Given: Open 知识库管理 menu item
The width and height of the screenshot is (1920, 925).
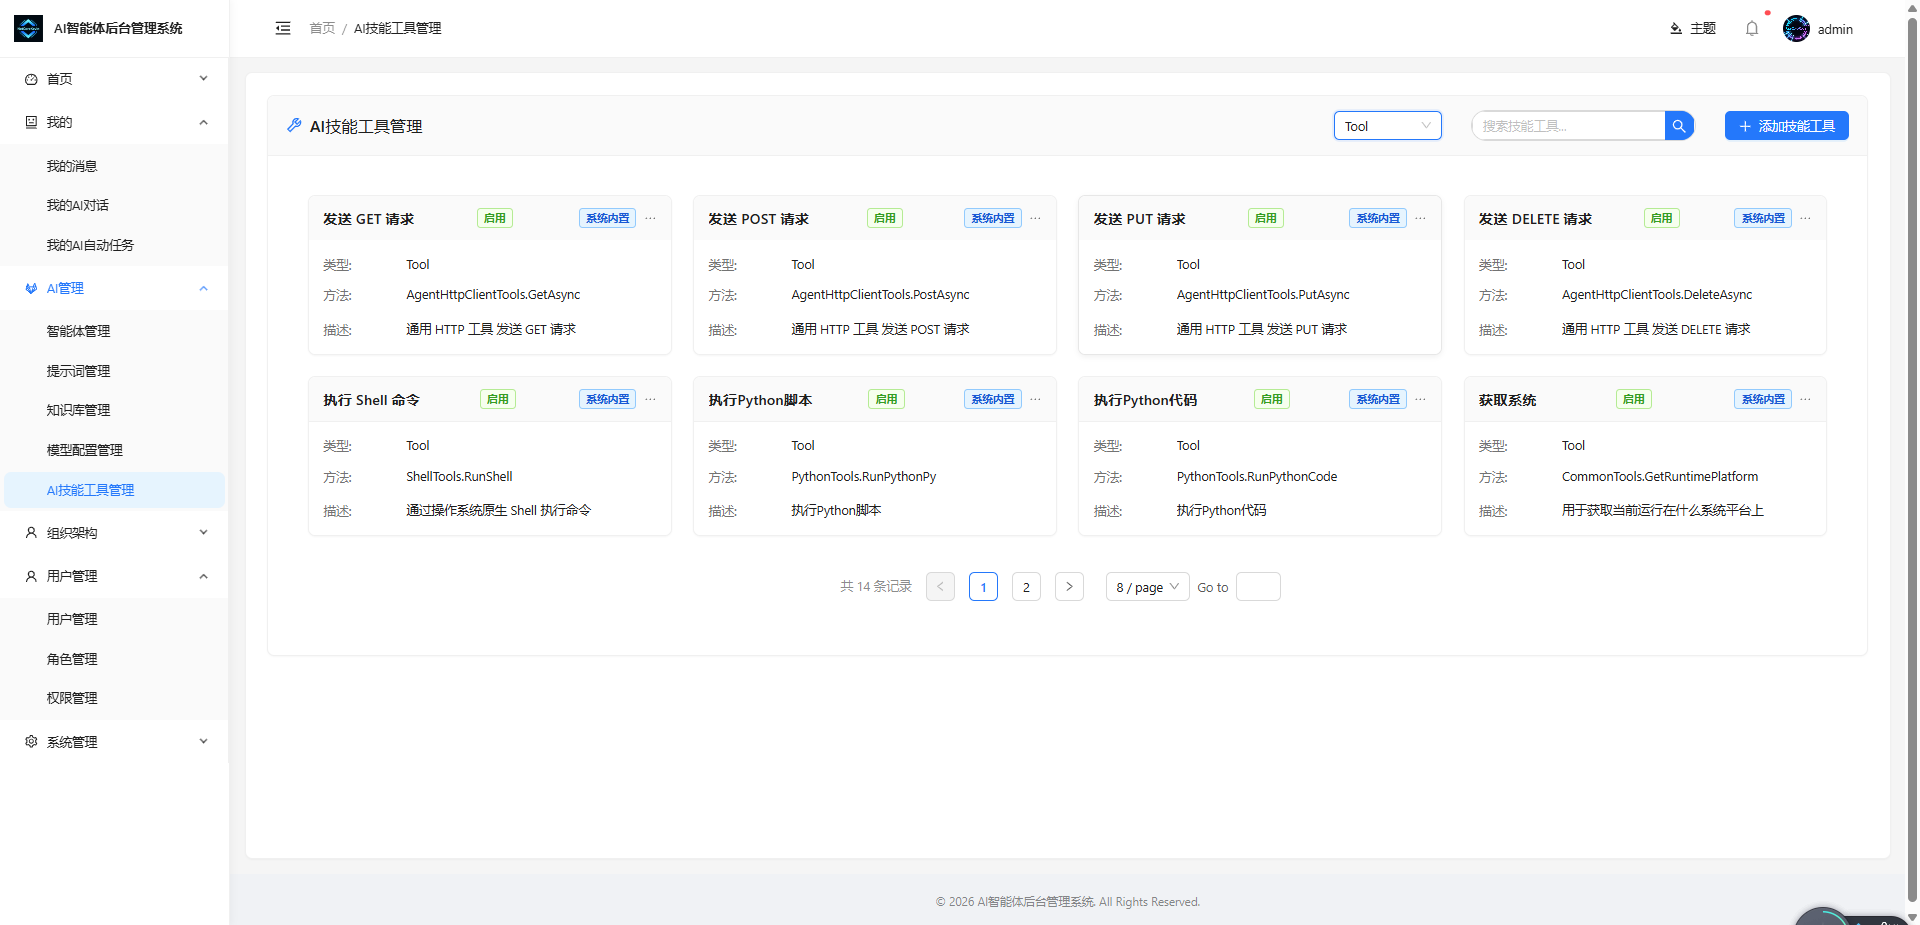Looking at the screenshot, I should click(x=114, y=410).
